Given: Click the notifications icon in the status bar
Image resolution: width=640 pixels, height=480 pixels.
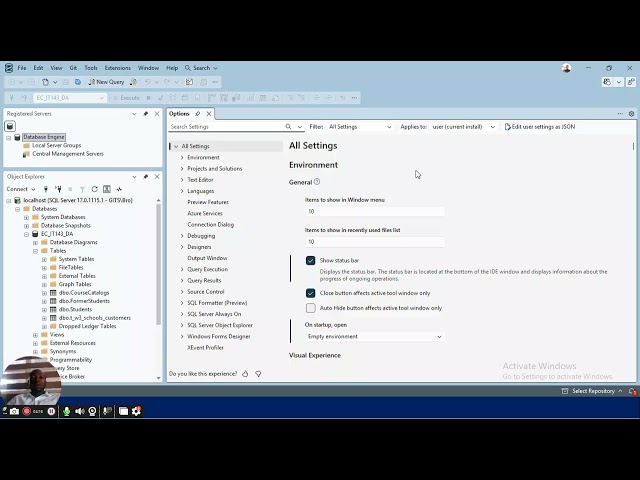Looking at the screenshot, I should tap(632, 391).
